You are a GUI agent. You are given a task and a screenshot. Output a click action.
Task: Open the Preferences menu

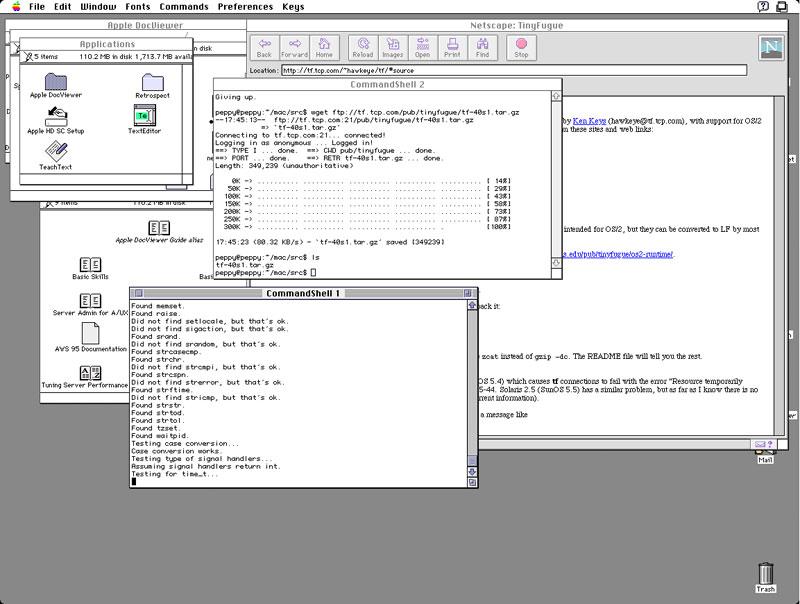point(245,7)
